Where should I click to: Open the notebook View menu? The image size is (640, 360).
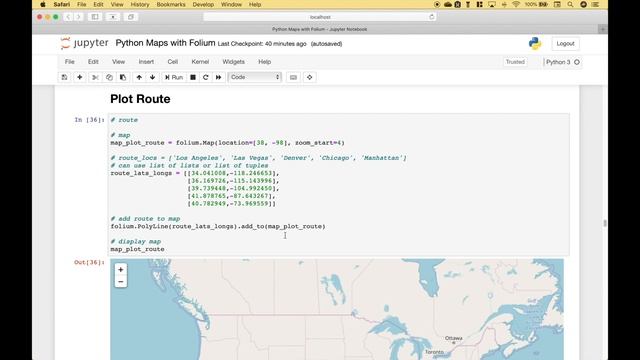point(118,62)
